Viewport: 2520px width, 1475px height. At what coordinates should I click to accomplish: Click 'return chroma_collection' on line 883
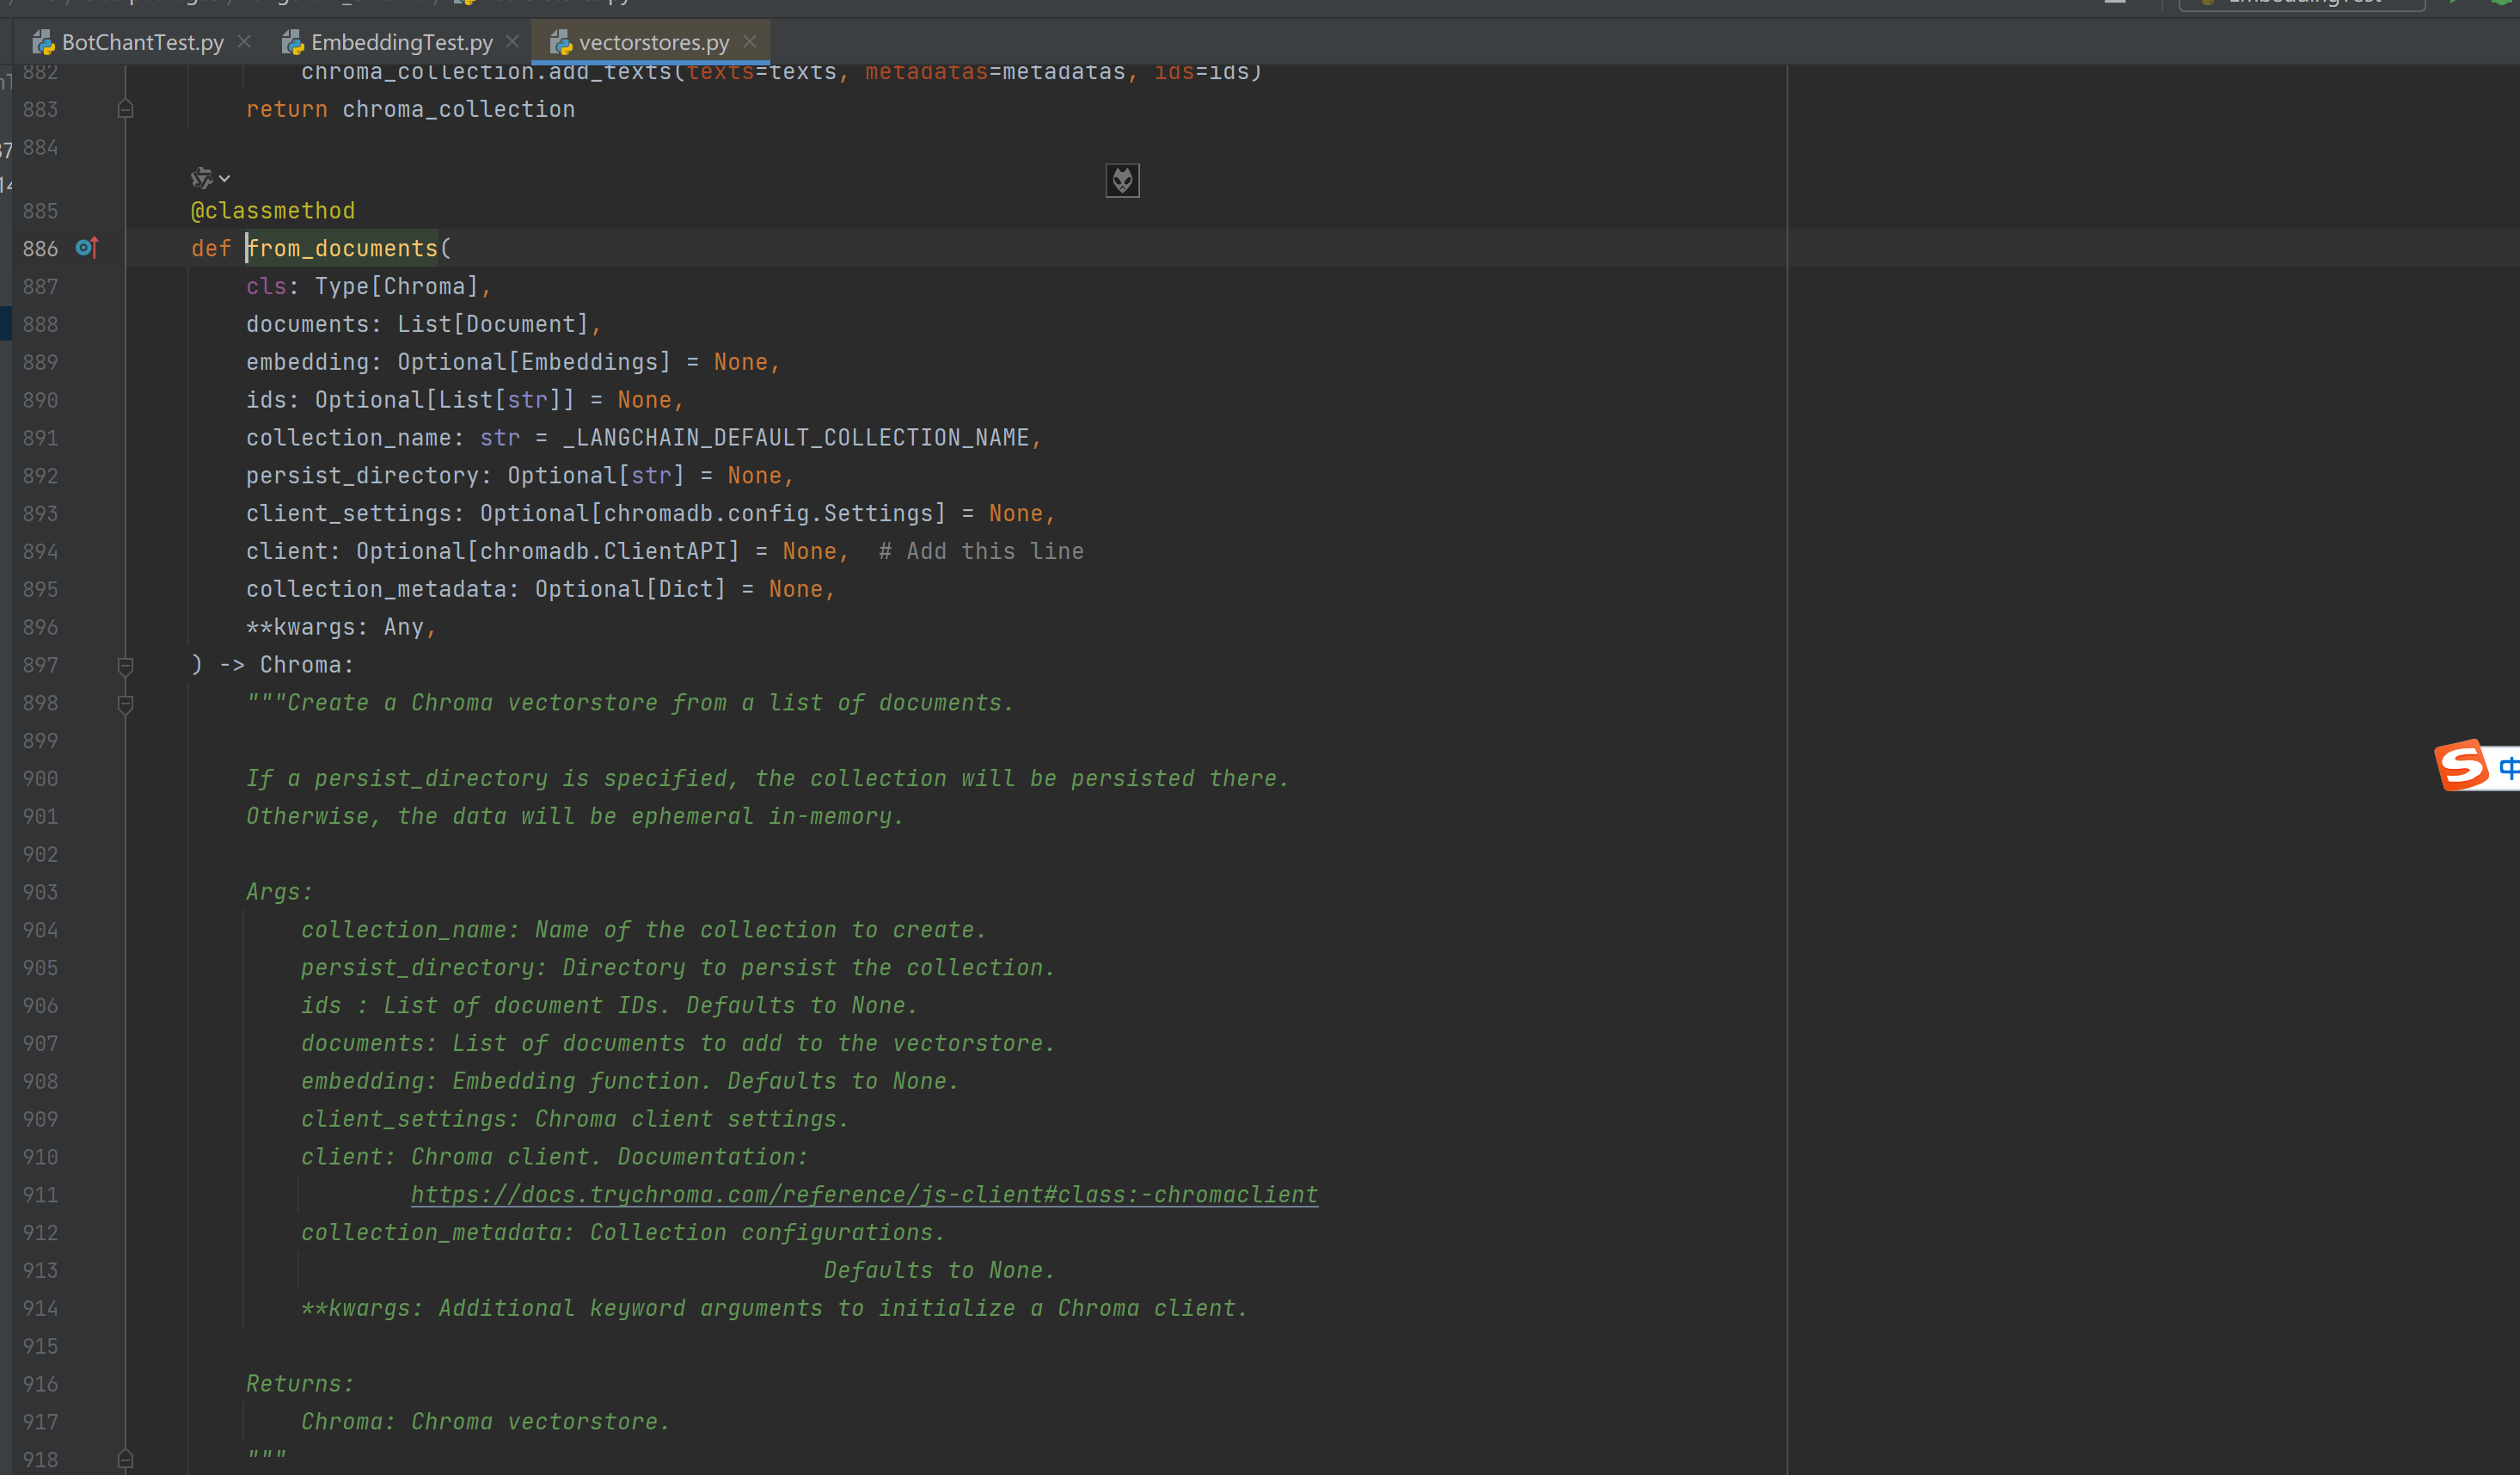[411, 109]
